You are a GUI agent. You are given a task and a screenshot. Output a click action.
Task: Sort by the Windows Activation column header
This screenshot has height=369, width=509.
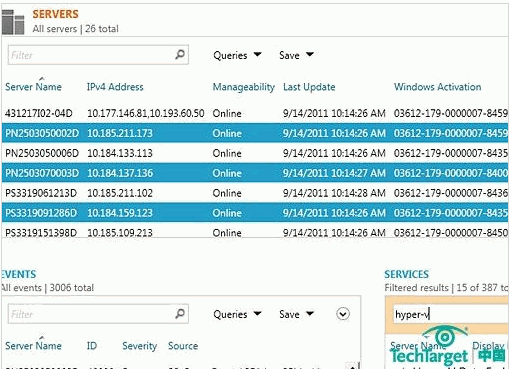437,87
